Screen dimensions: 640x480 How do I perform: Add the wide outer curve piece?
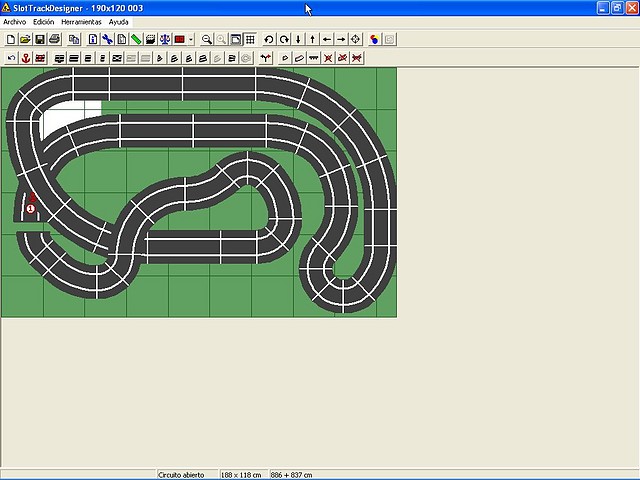point(203,58)
